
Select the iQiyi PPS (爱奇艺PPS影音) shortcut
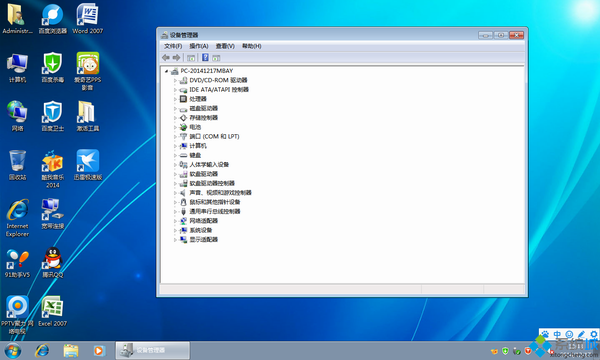88,71
